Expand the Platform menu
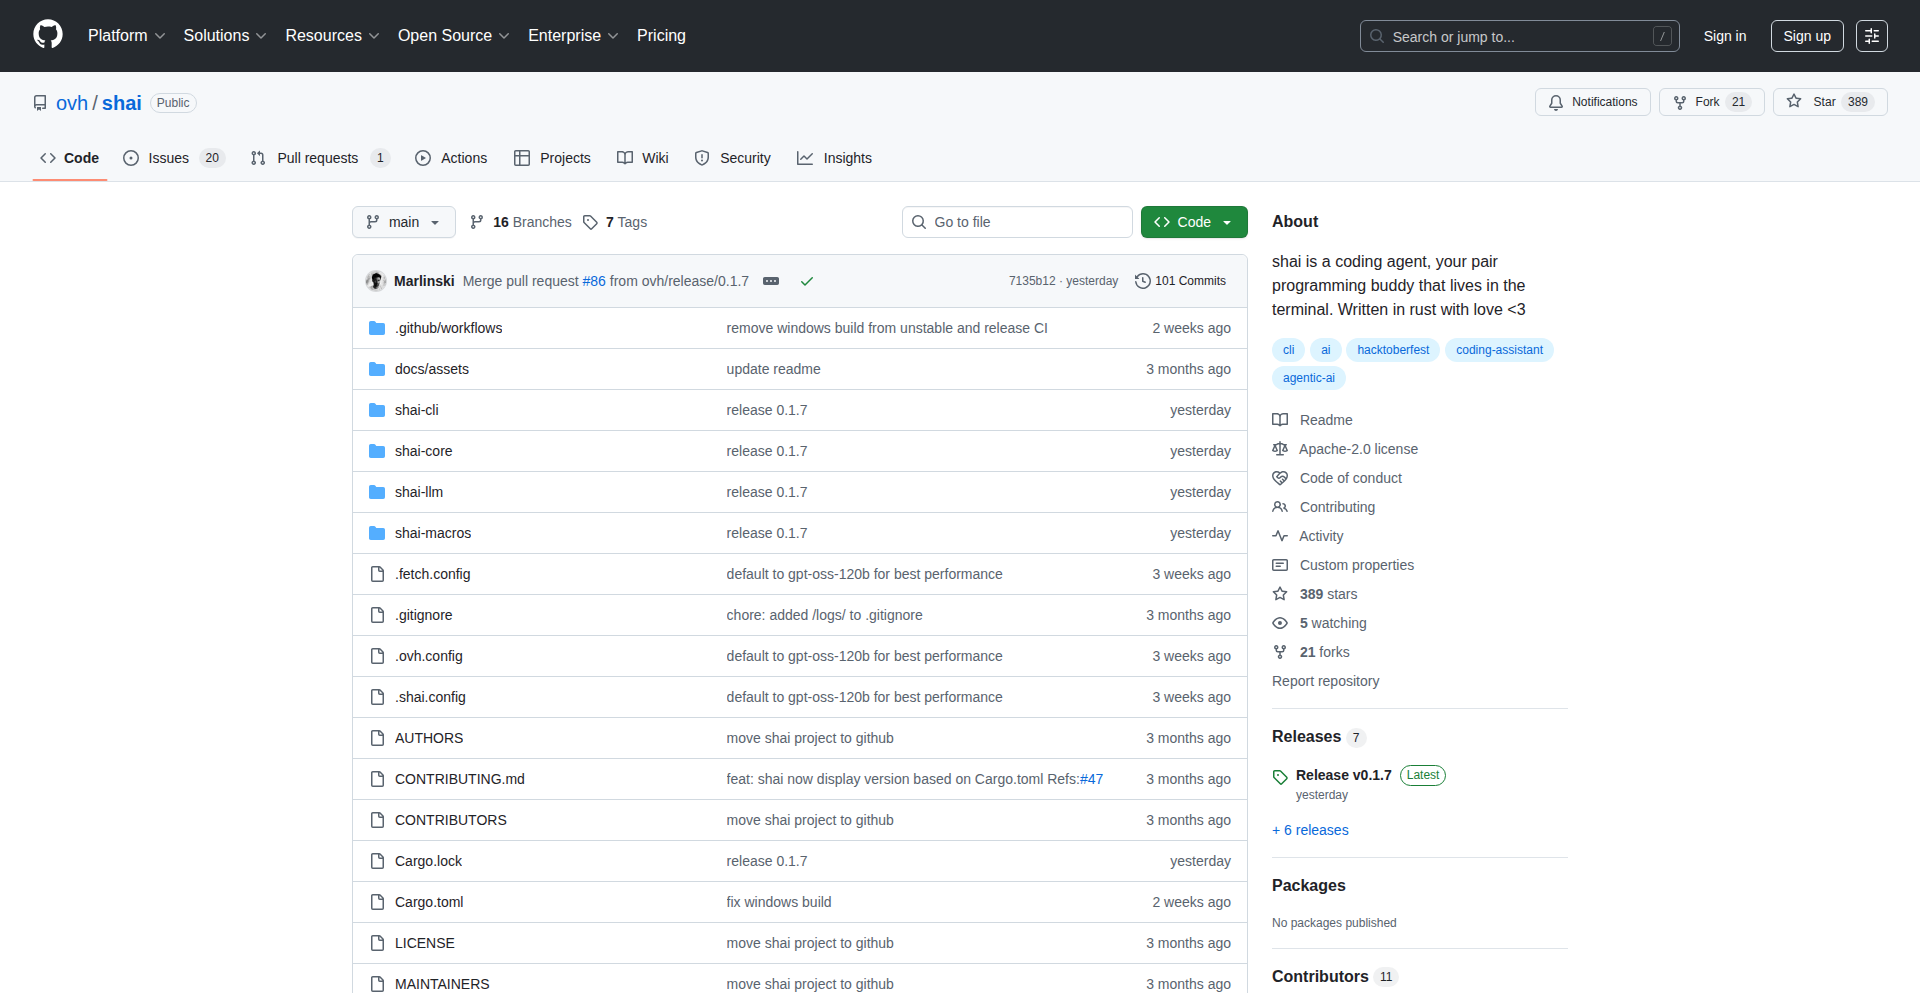Image resolution: width=1920 pixels, height=993 pixels. (126, 36)
